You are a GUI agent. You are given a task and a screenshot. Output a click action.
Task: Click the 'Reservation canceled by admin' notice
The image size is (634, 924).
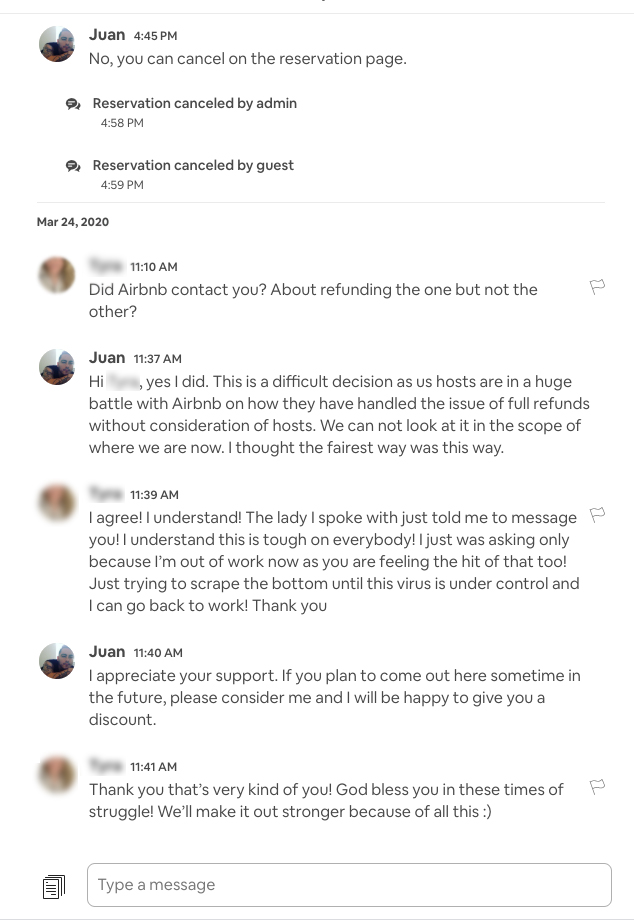pyautogui.click(x=194, y=103)
